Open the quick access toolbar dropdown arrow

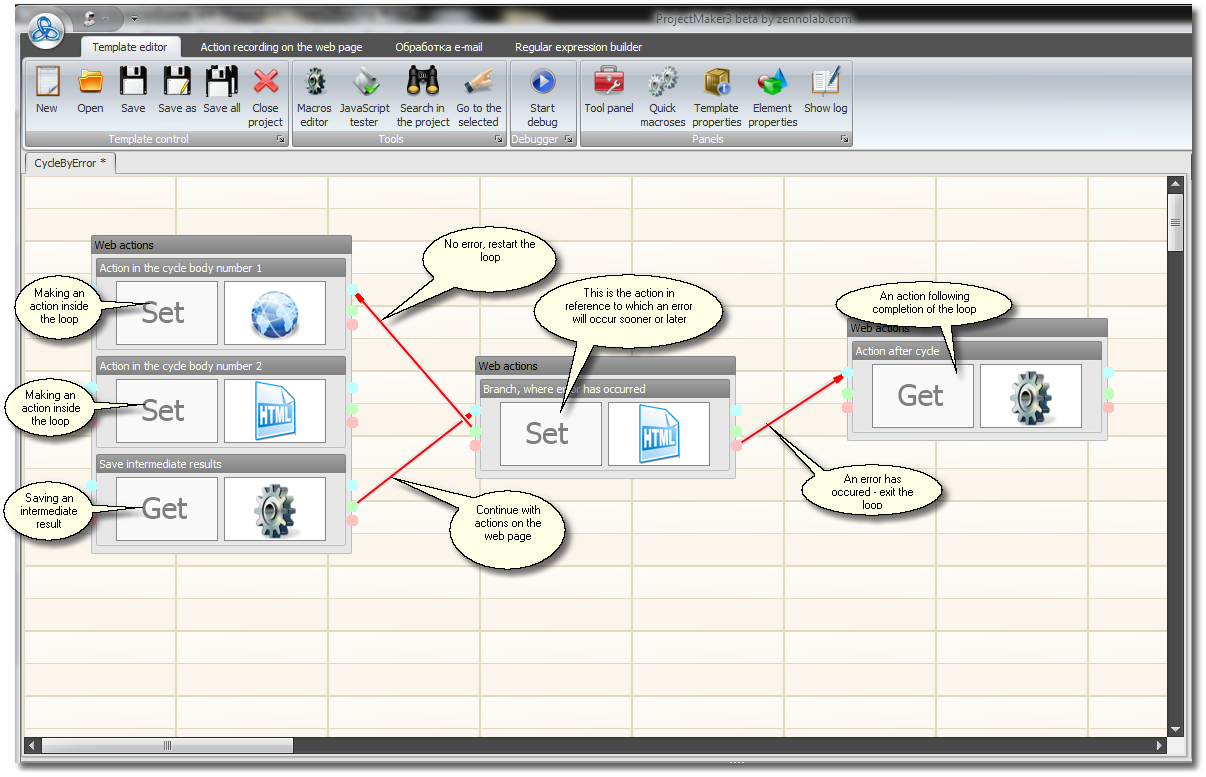[134, 19]
